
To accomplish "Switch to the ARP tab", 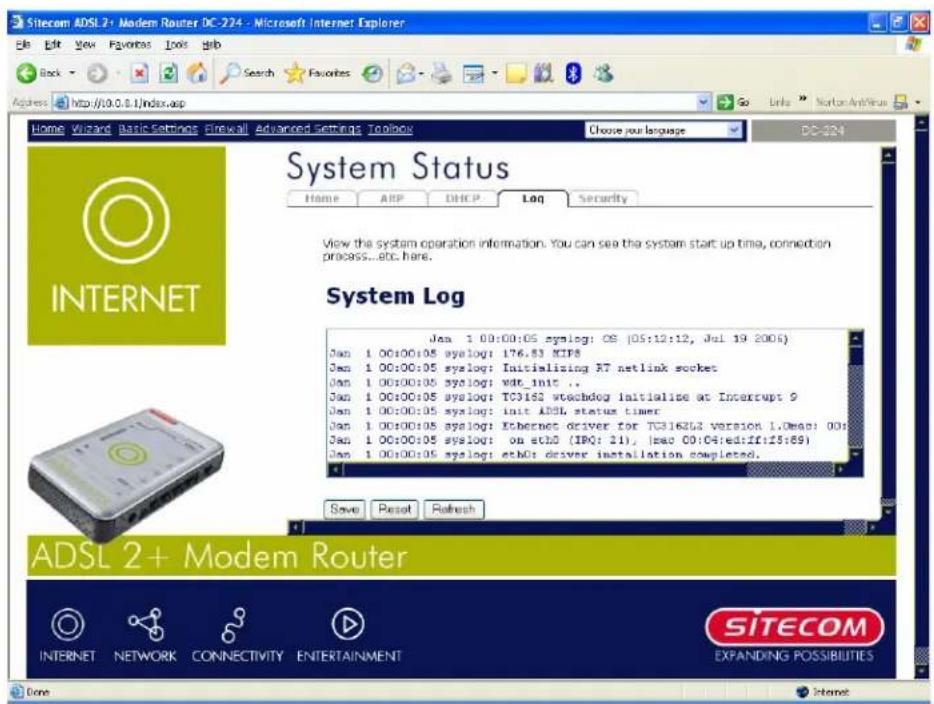I will tap(392, 198).
